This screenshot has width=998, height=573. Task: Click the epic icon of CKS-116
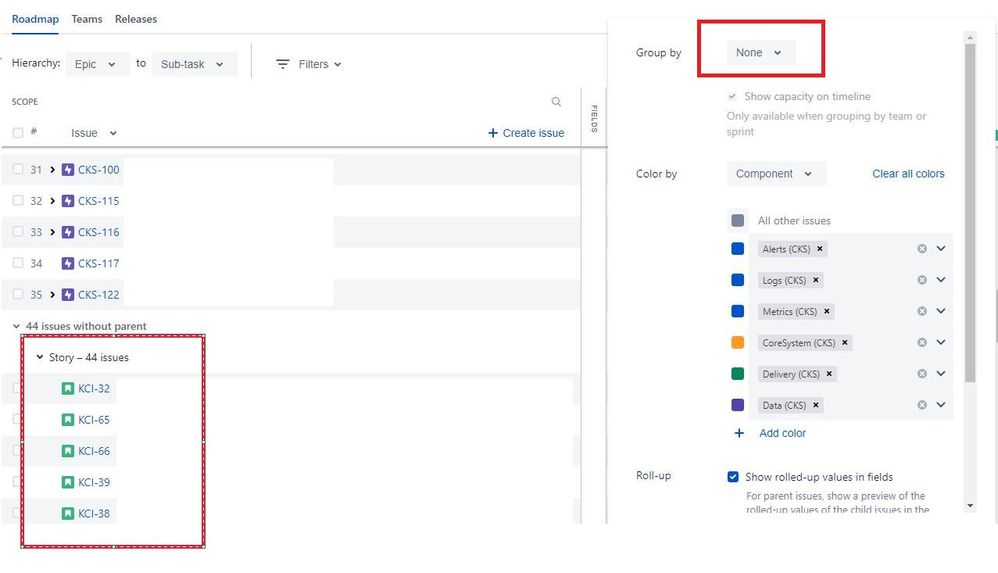click(68, 232)
